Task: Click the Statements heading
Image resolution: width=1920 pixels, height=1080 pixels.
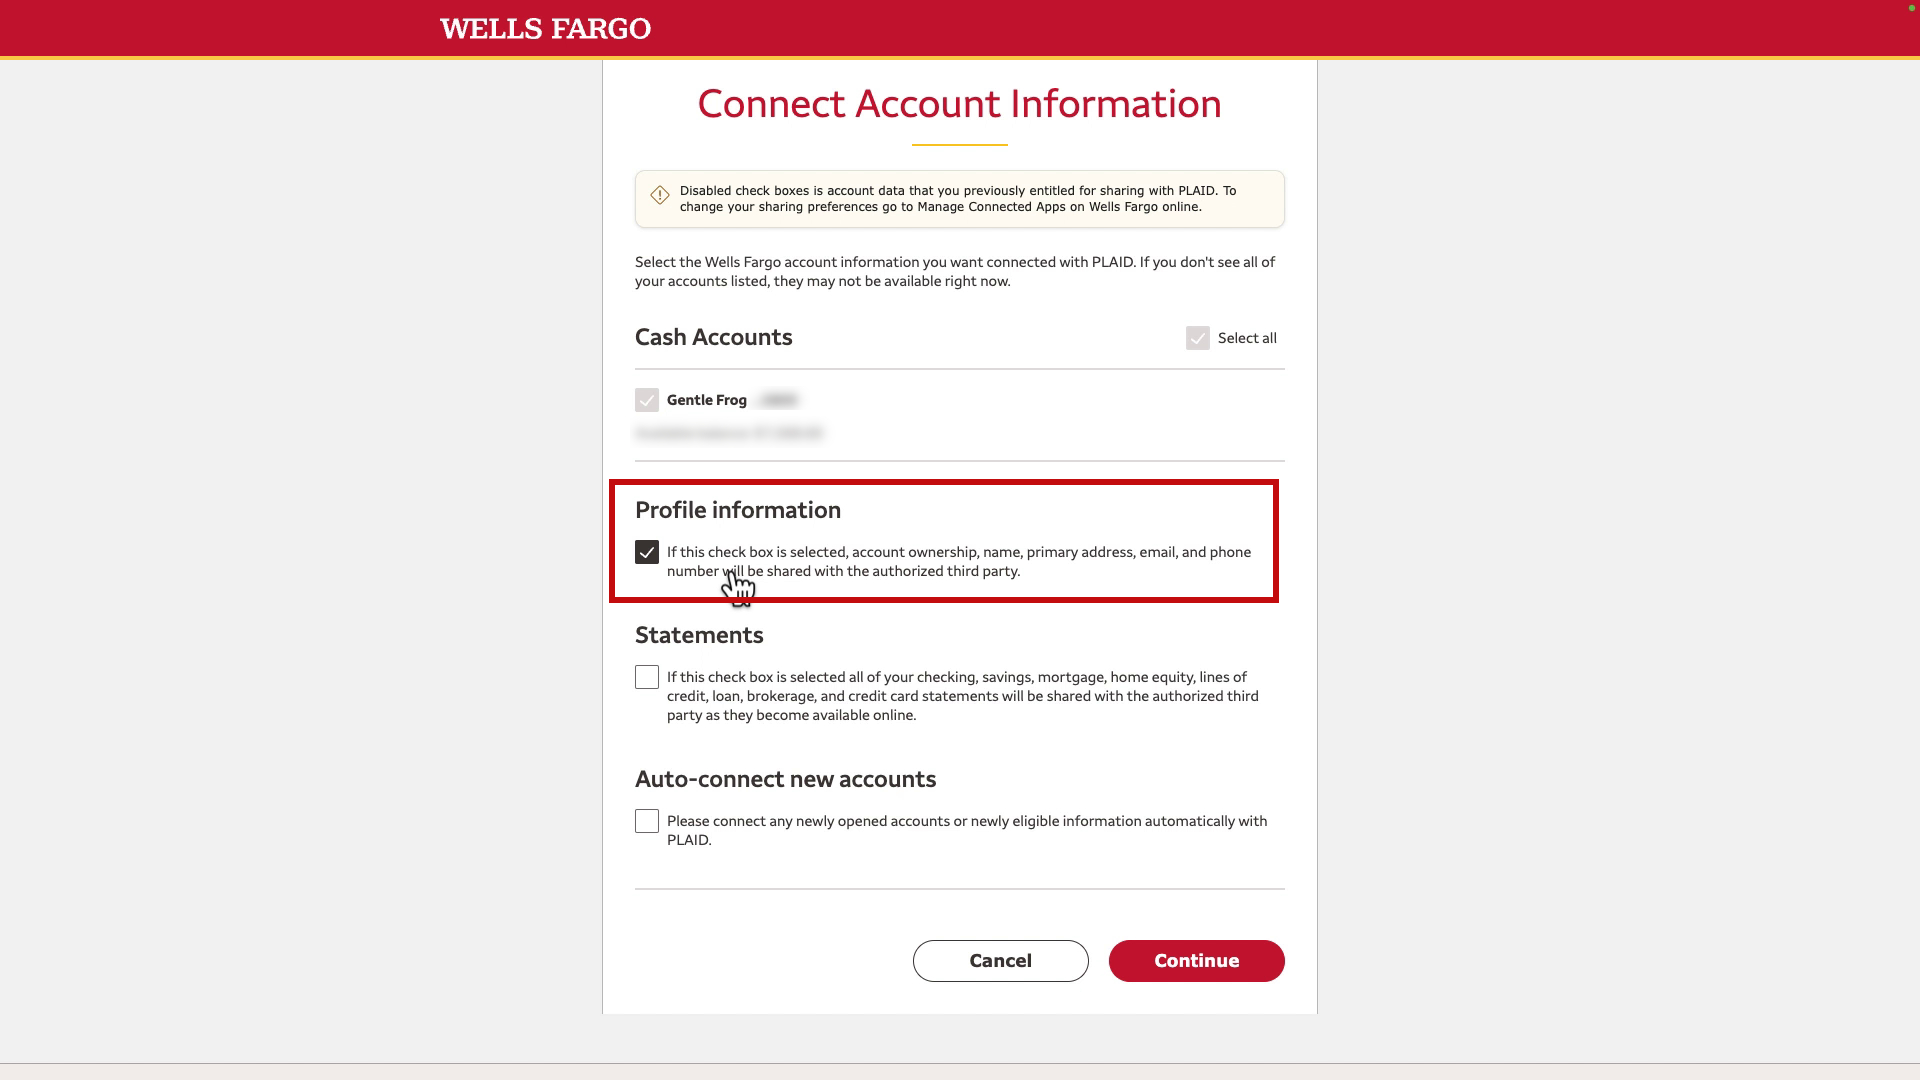Action: tap(699, 635)
